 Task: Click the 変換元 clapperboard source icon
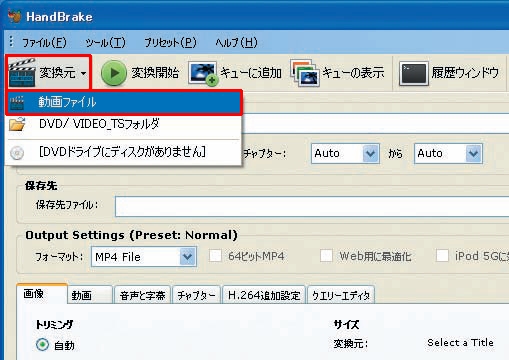pos(22,72)
